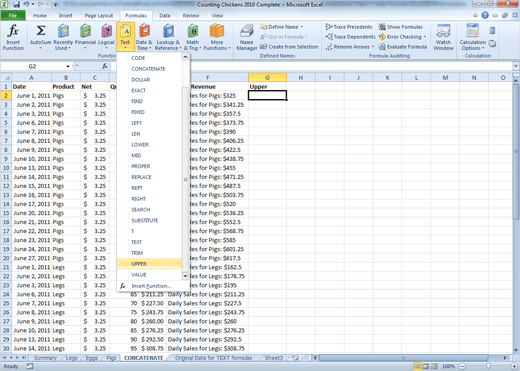Viewport: 520px width, 371px height.
Task: Open the File tab
Action: click(13, 15)
